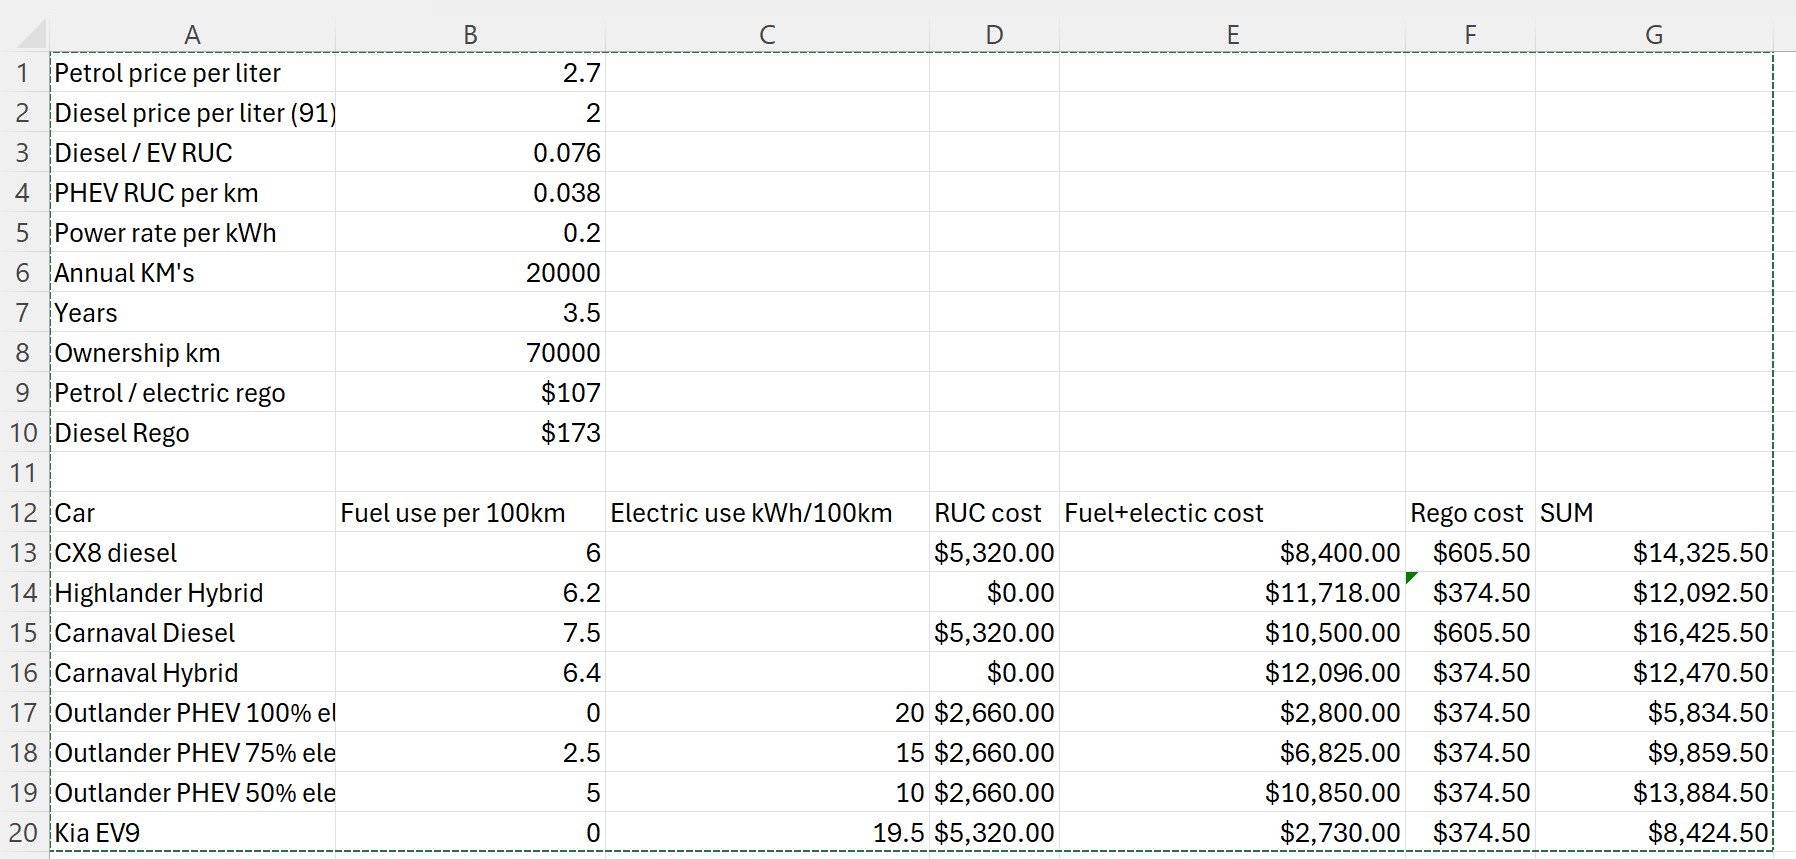
Task: Click the value 0.076
Action: pos(470,153)
